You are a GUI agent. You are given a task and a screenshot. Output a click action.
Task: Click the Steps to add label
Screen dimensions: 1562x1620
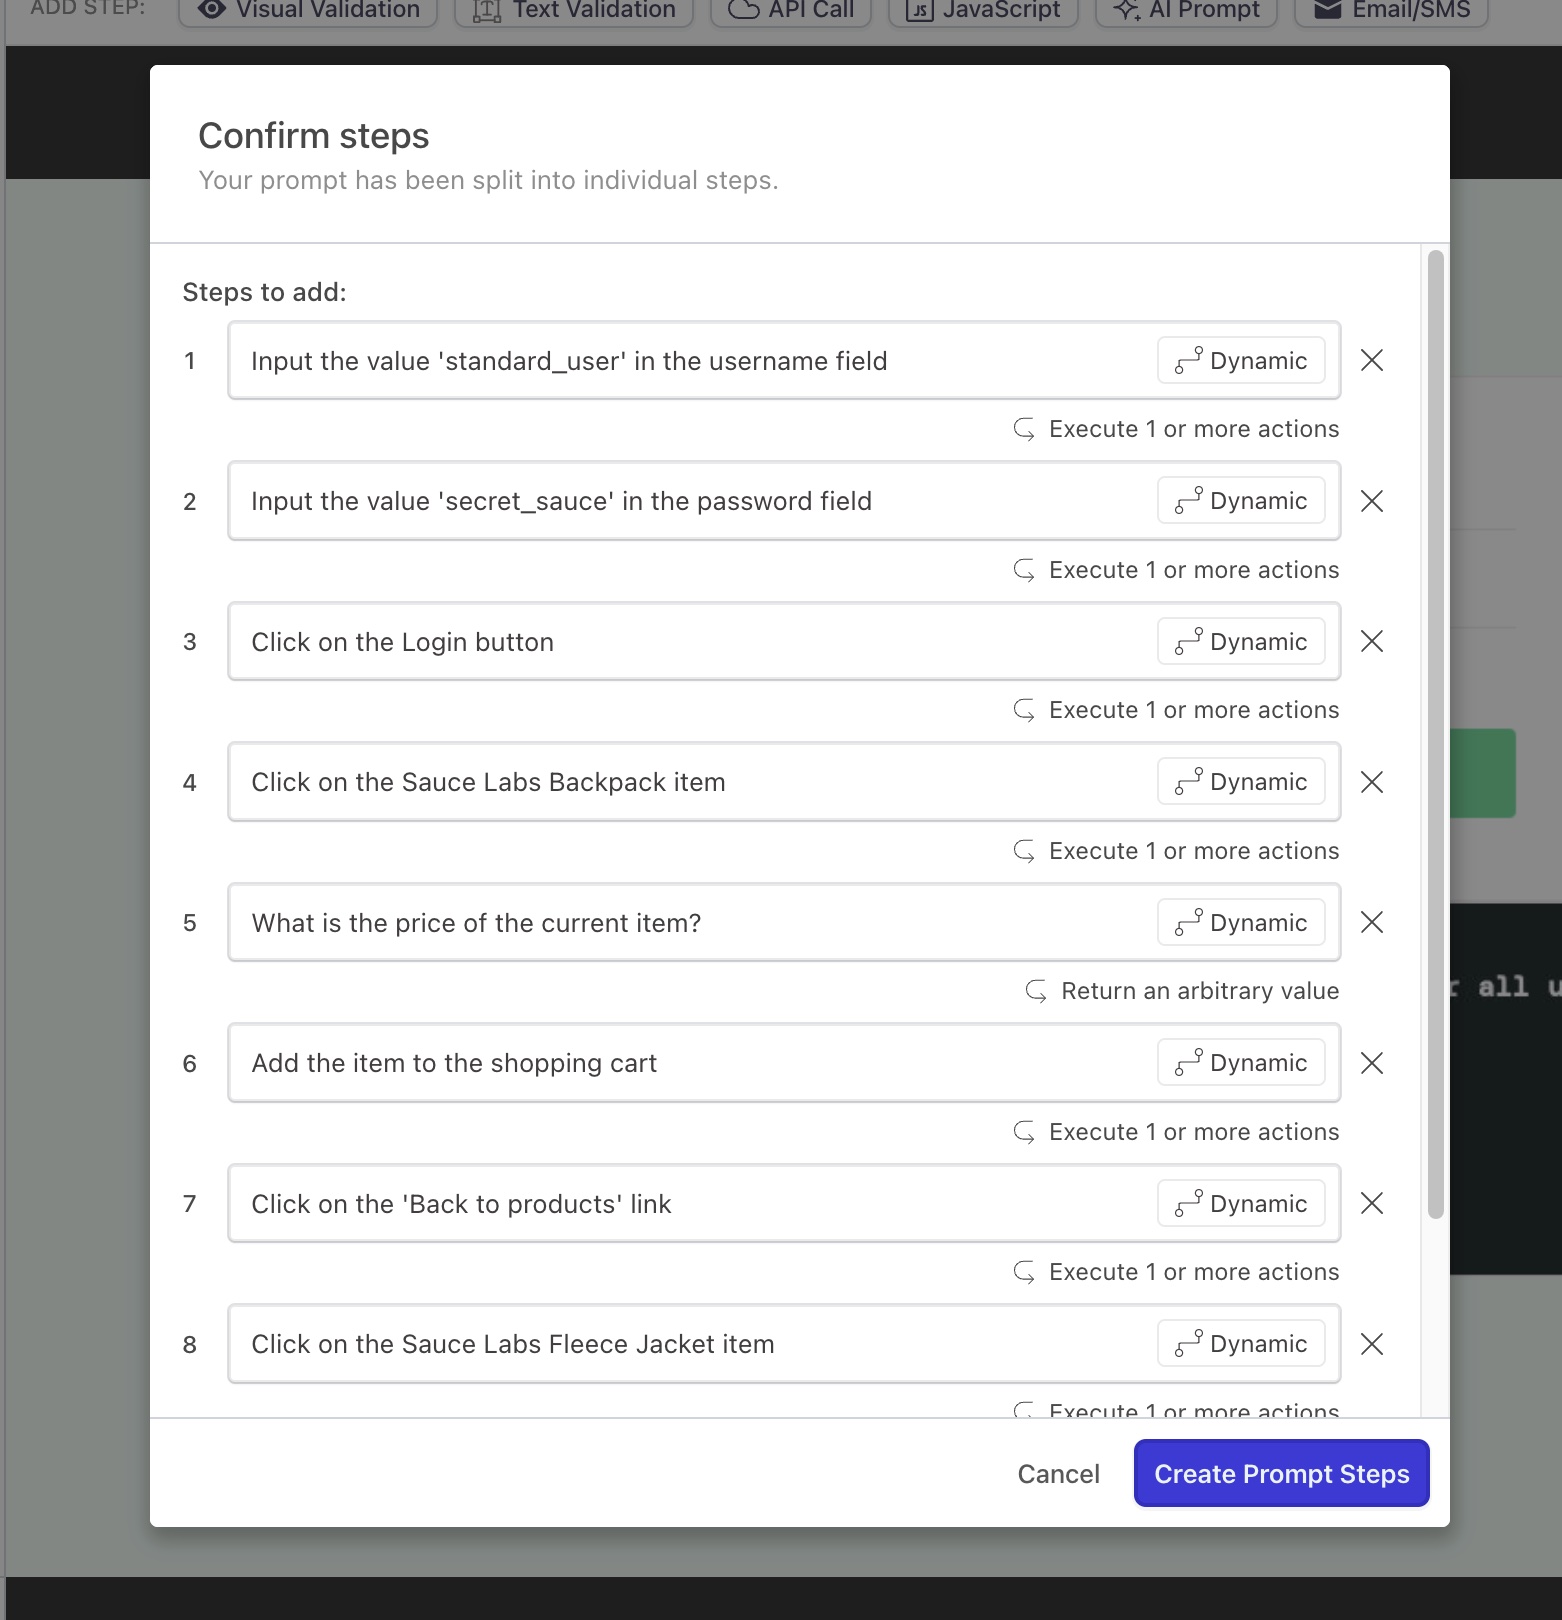click(x=264, y=292)
